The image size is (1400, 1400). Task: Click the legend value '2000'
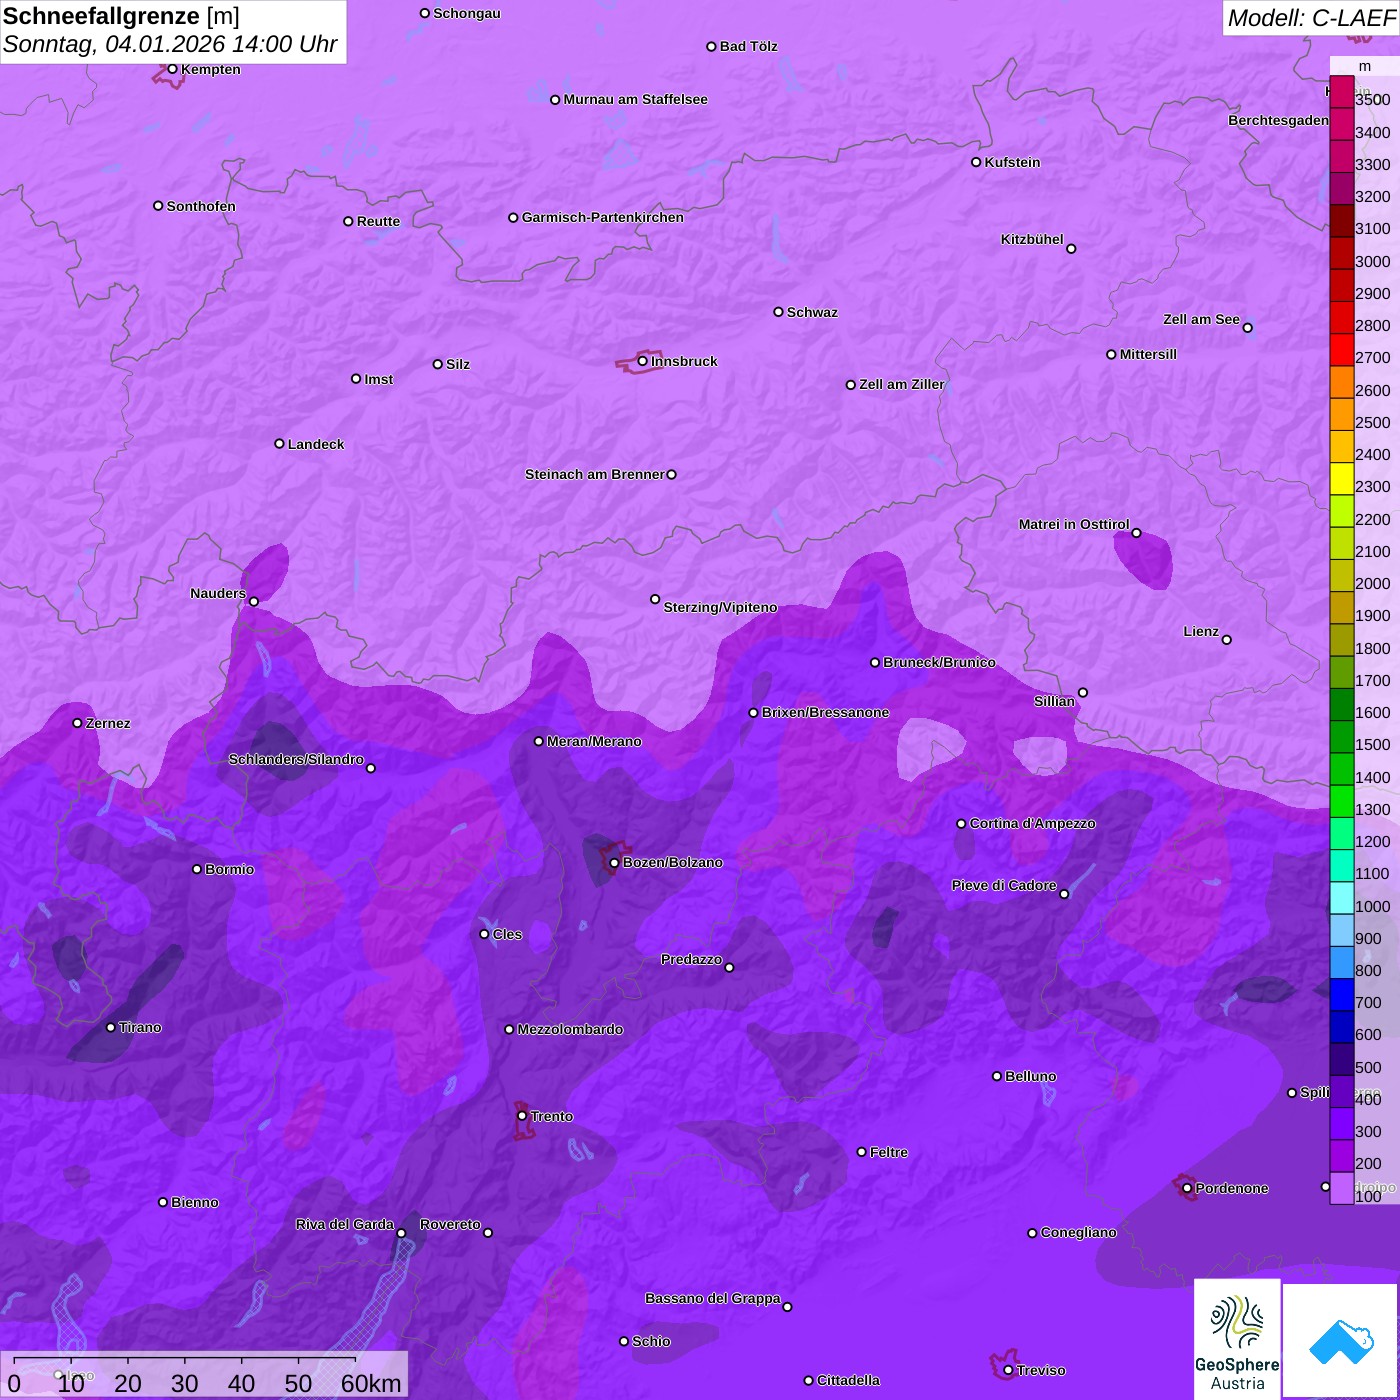1372,583
